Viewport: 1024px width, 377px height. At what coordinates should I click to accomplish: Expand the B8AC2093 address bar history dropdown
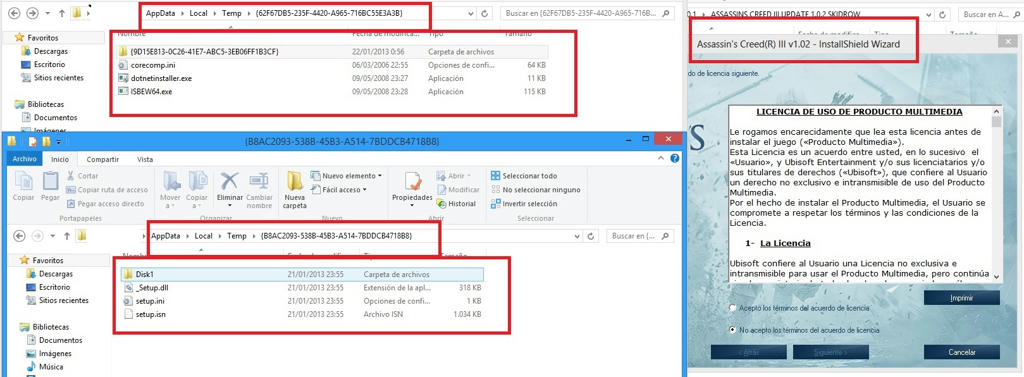[x=577, y=236]
